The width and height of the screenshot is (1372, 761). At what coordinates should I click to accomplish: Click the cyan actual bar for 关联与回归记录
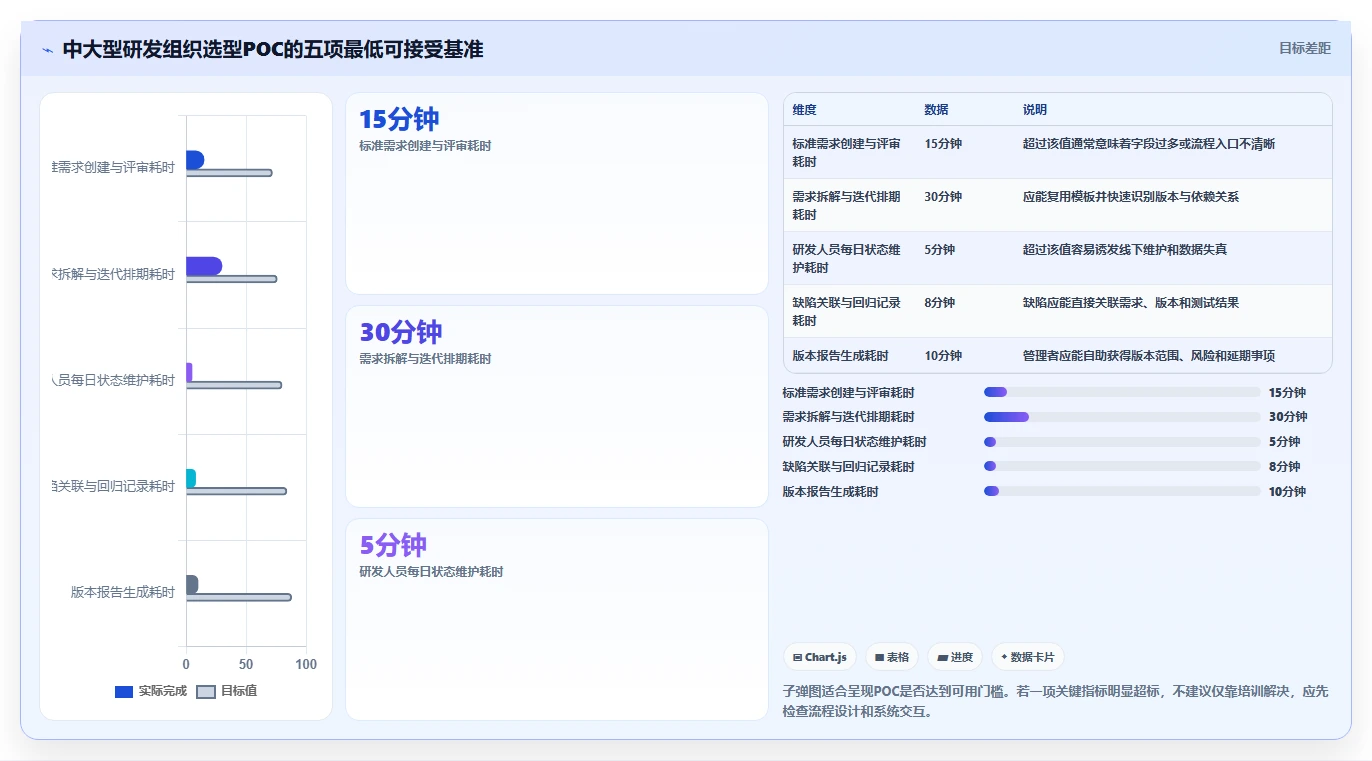point(191,478)
